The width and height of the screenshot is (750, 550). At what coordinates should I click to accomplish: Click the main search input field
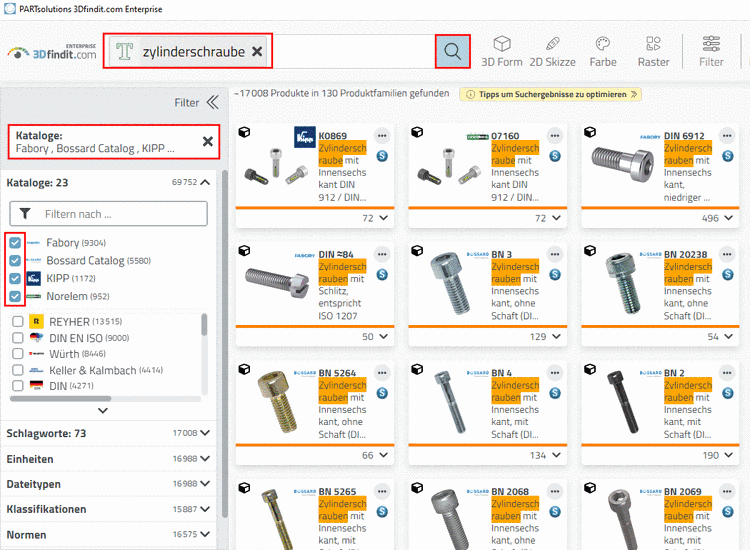tap(353, 51)
